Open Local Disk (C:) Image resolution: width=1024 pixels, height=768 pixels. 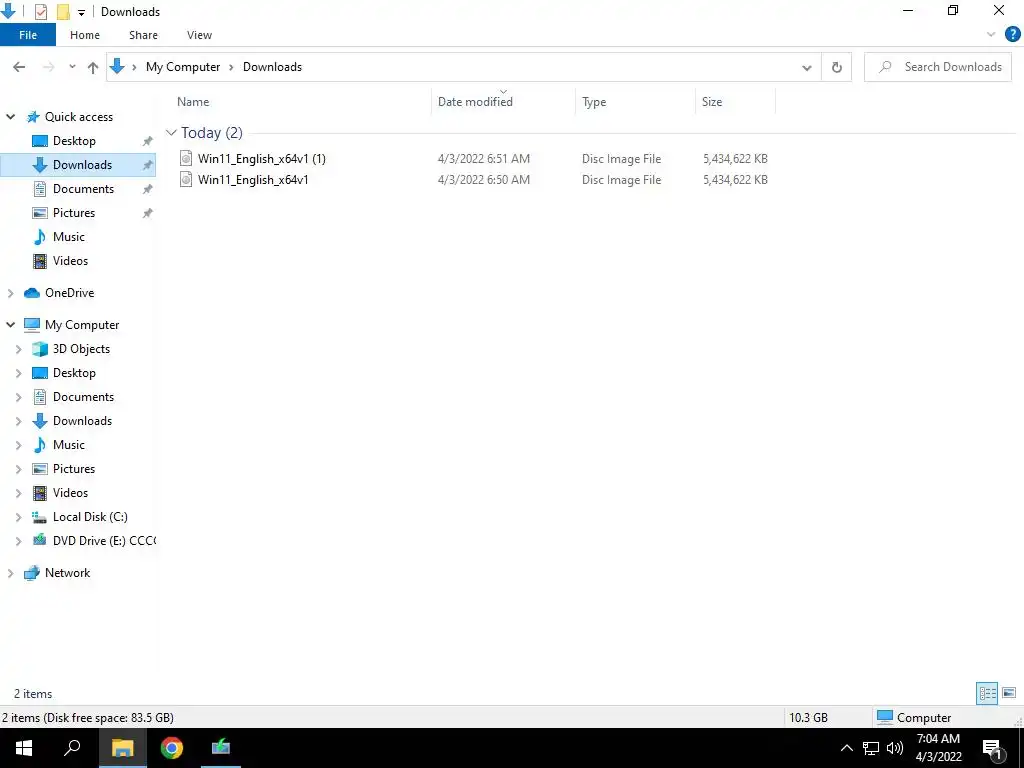[90, 517]
